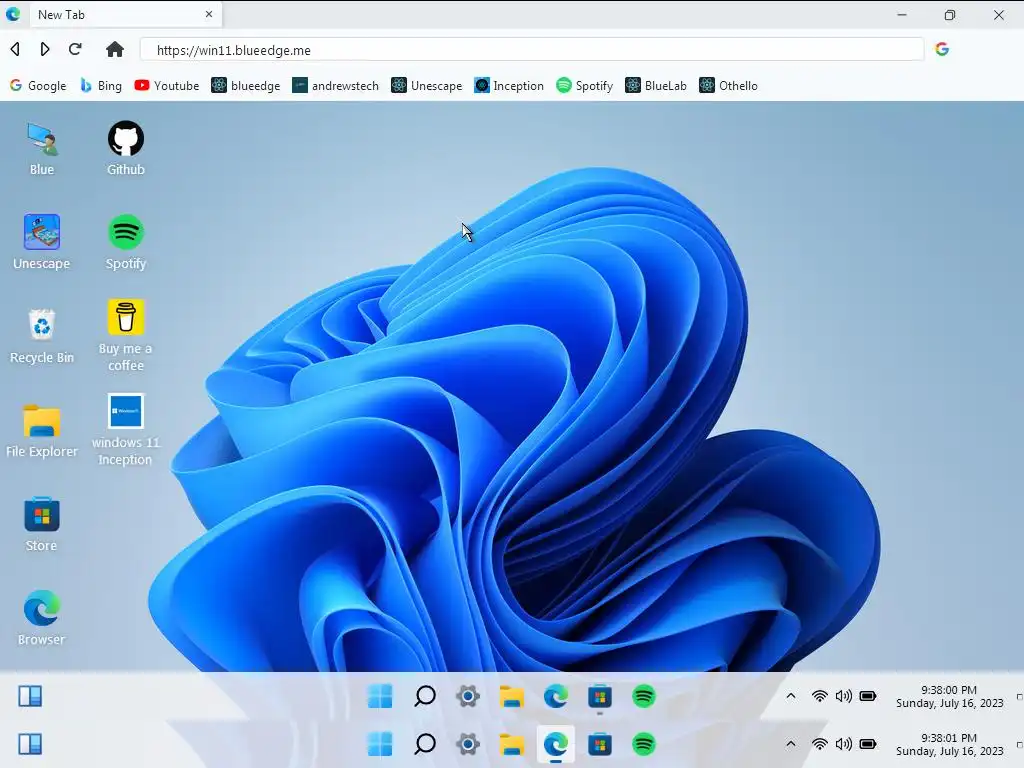Select the windows 11 Inception icon
The height and width of the screenshot is (768, 1024).
(x=125, y=430)
